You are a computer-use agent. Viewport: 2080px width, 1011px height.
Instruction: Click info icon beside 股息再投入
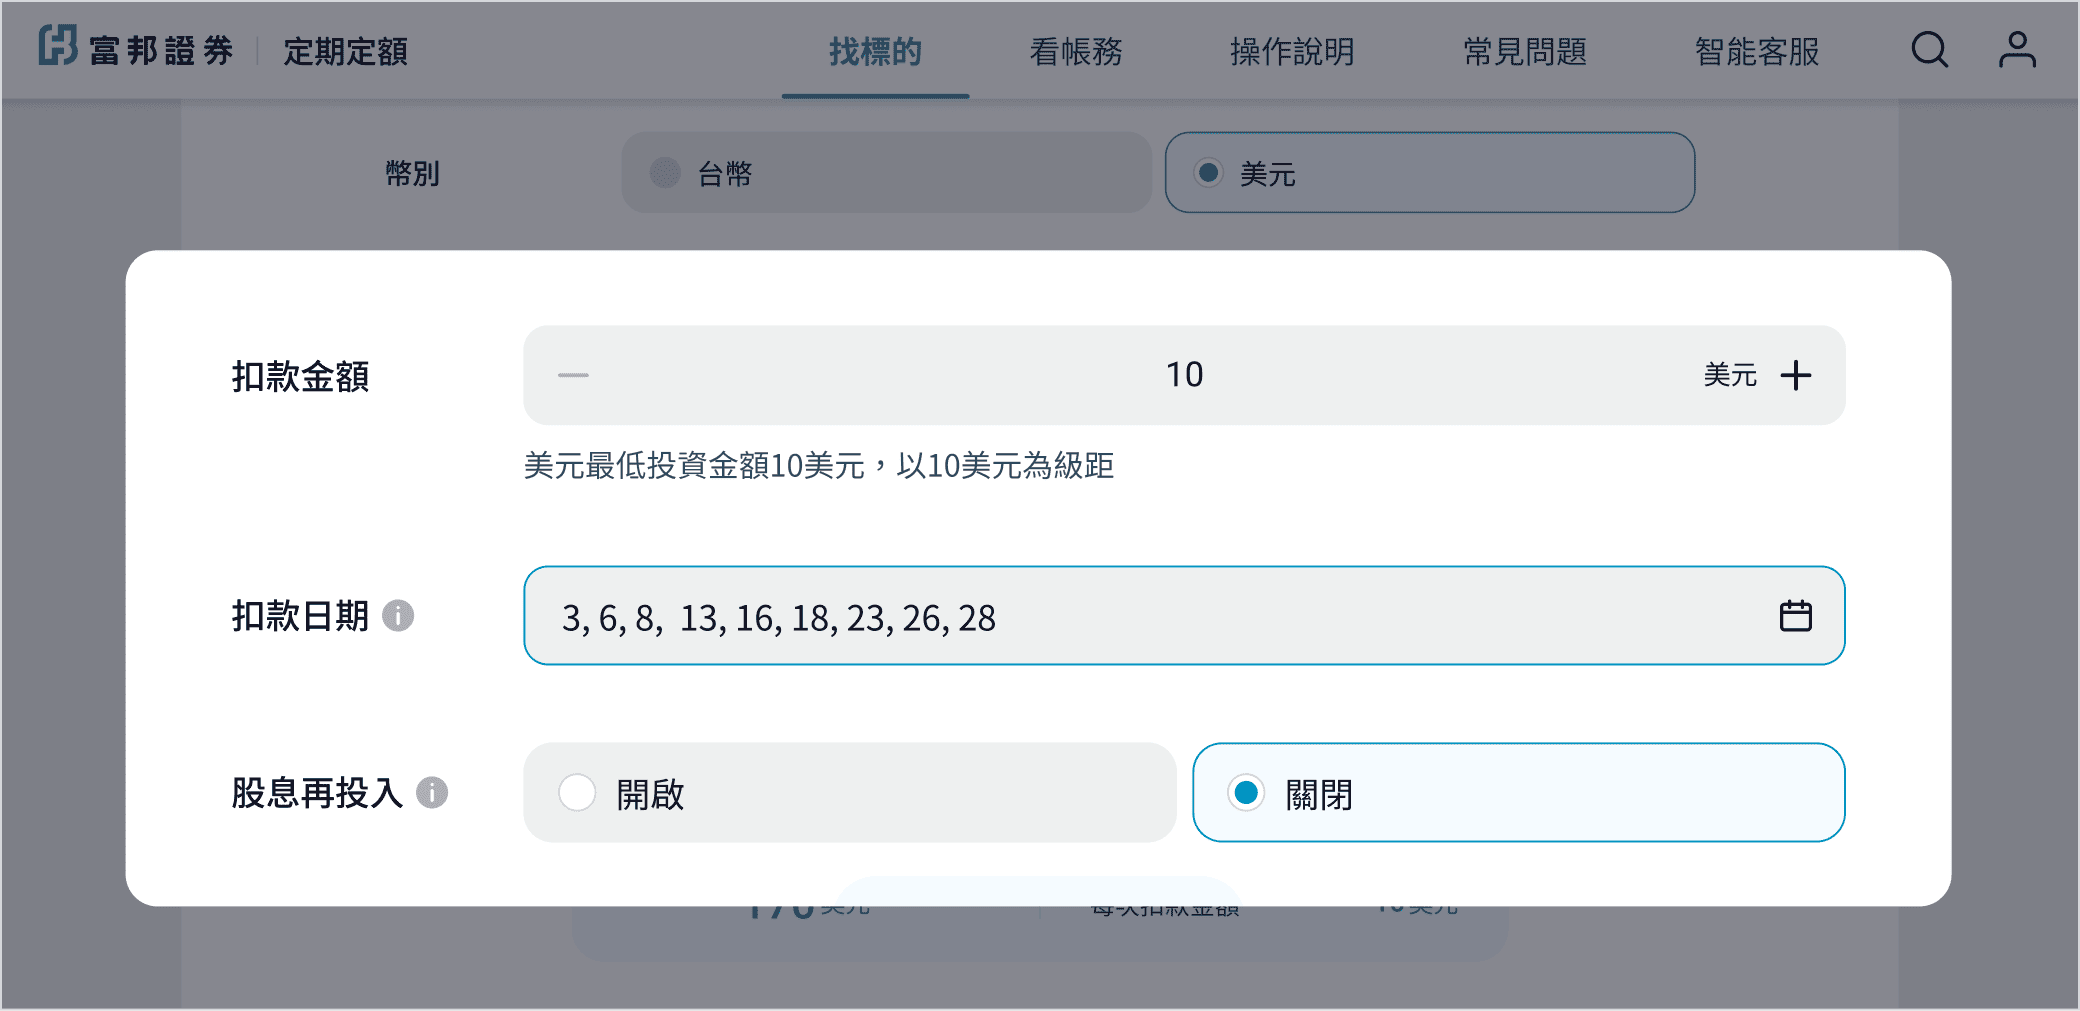[432, 793]
